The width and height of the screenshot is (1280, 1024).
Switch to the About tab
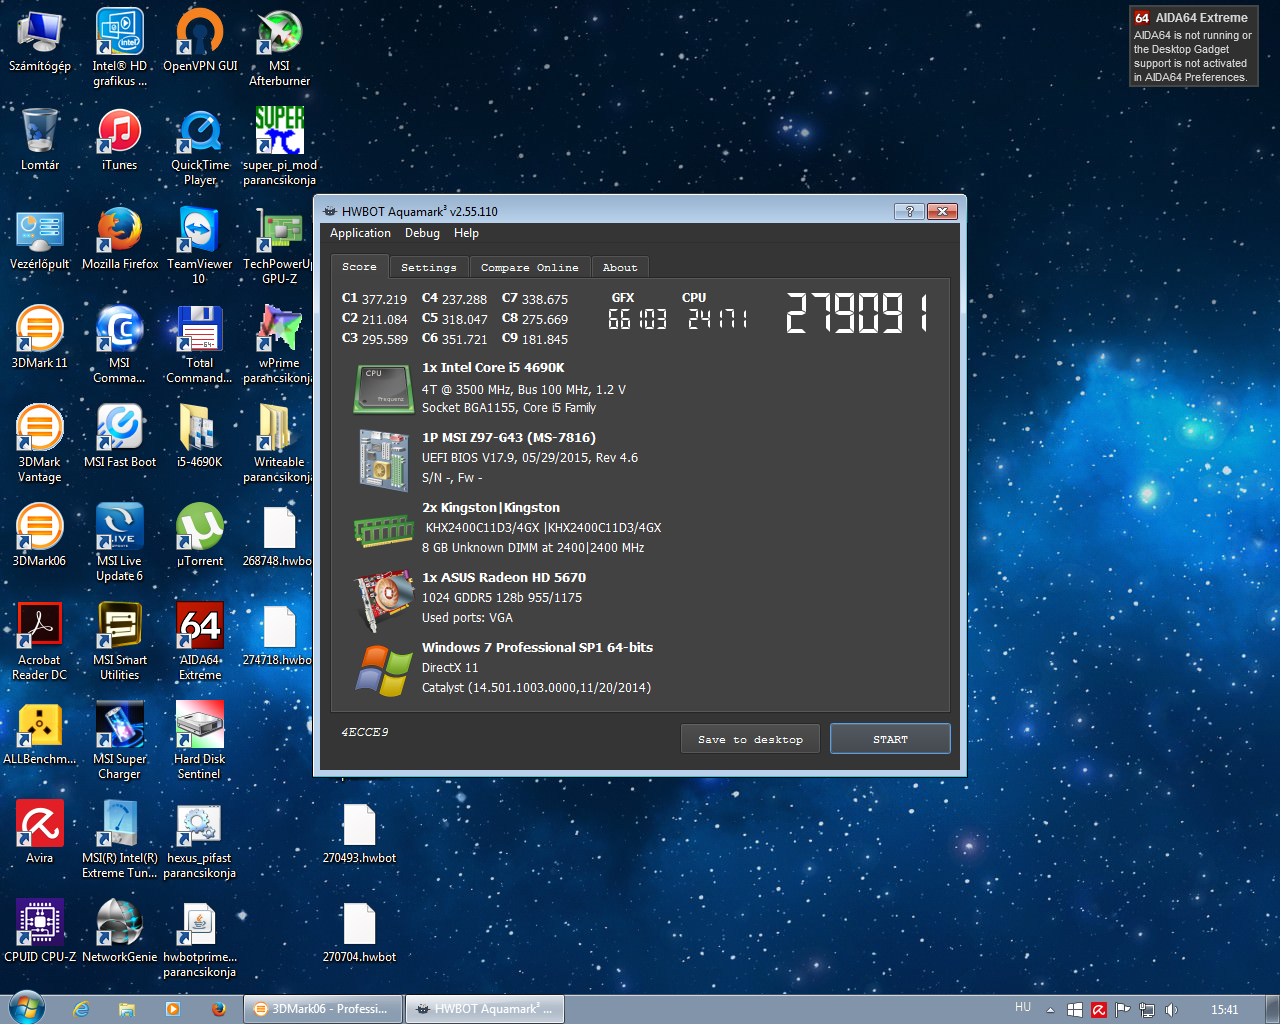[620, 268]
